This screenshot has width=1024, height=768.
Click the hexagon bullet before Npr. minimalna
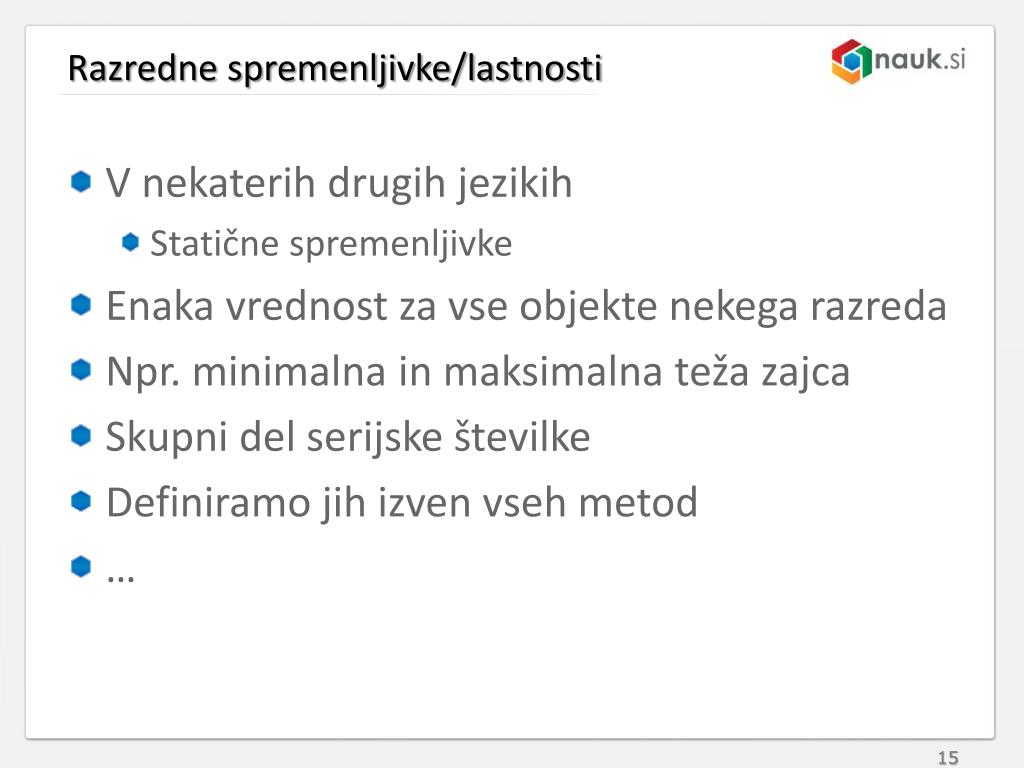pyautogui.click(x=81, y=370)
